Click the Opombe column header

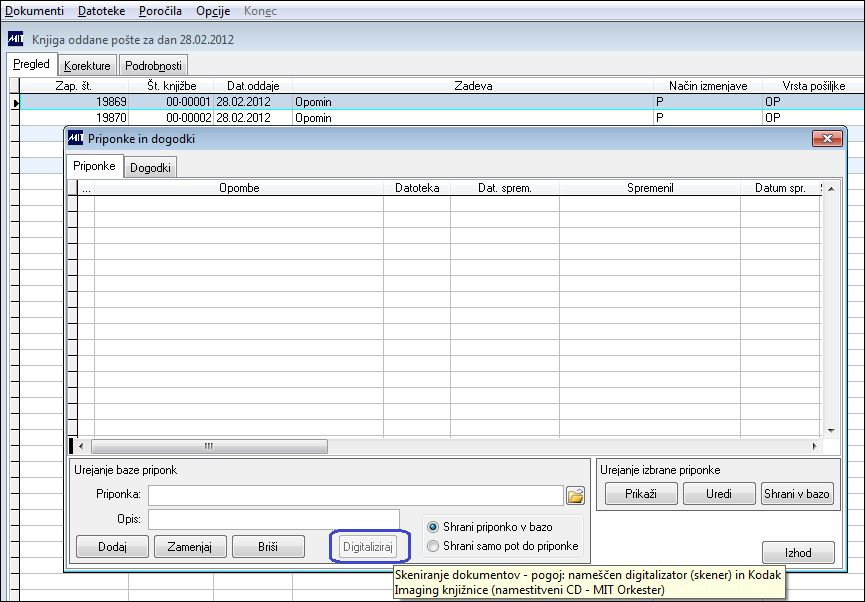(239, 188)
